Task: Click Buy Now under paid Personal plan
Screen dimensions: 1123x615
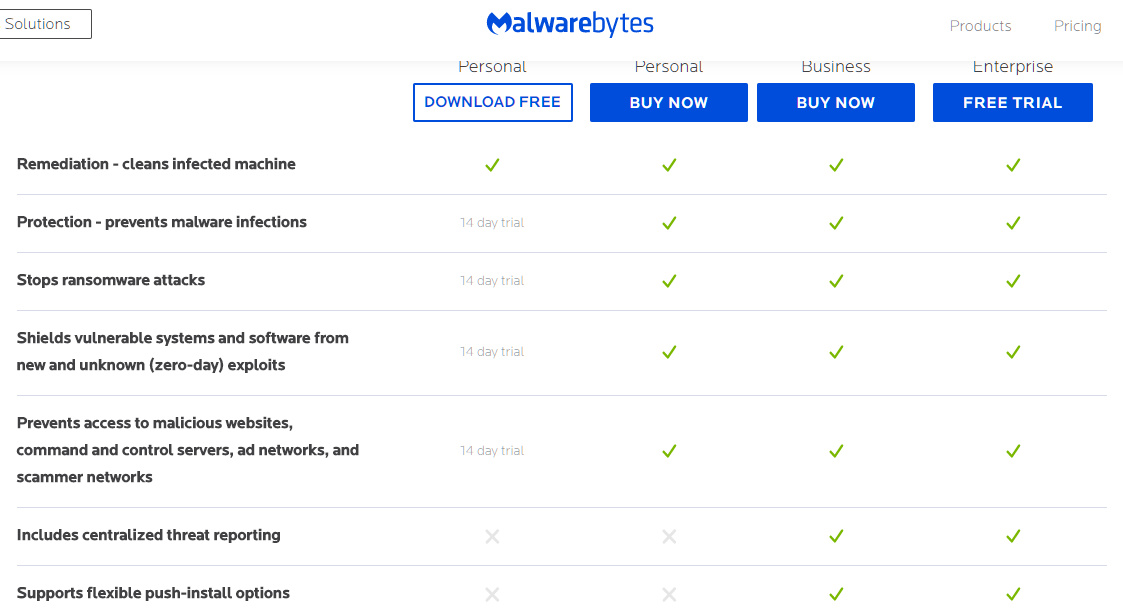Action: pyautogui.click(x=668, y=102)
